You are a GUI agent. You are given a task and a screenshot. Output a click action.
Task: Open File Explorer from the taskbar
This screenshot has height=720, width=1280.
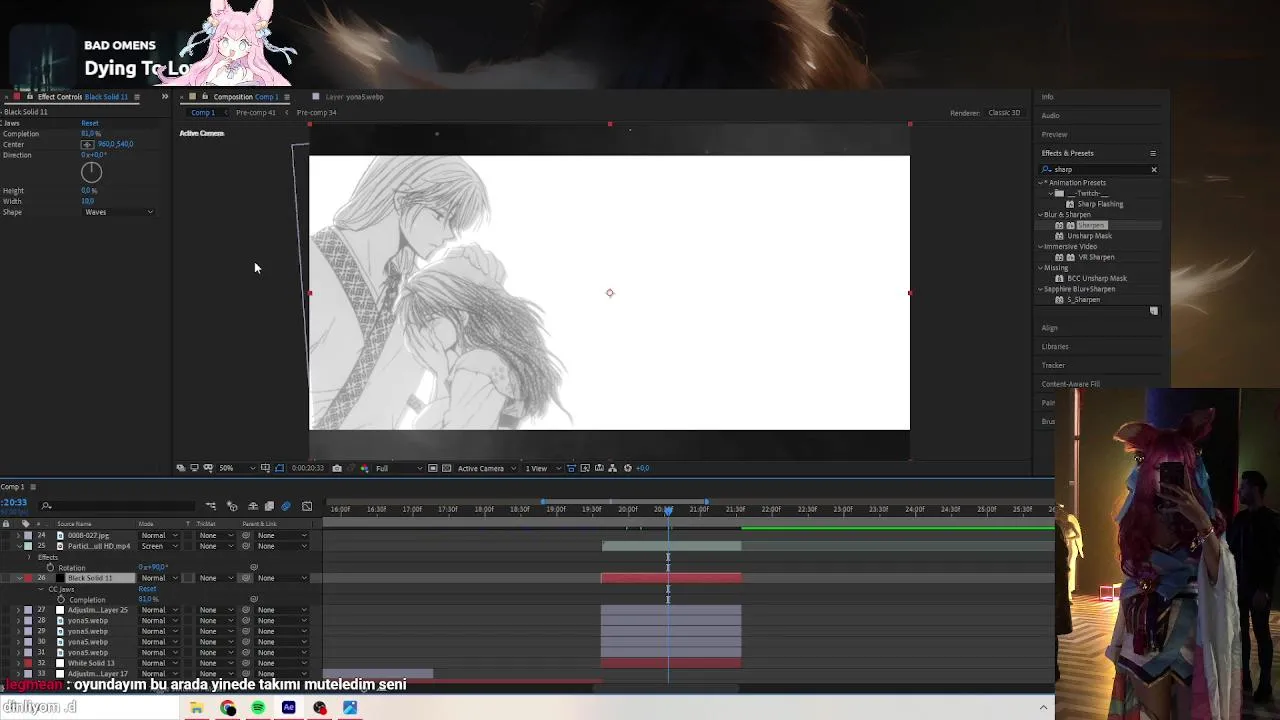tap(197, 708)
